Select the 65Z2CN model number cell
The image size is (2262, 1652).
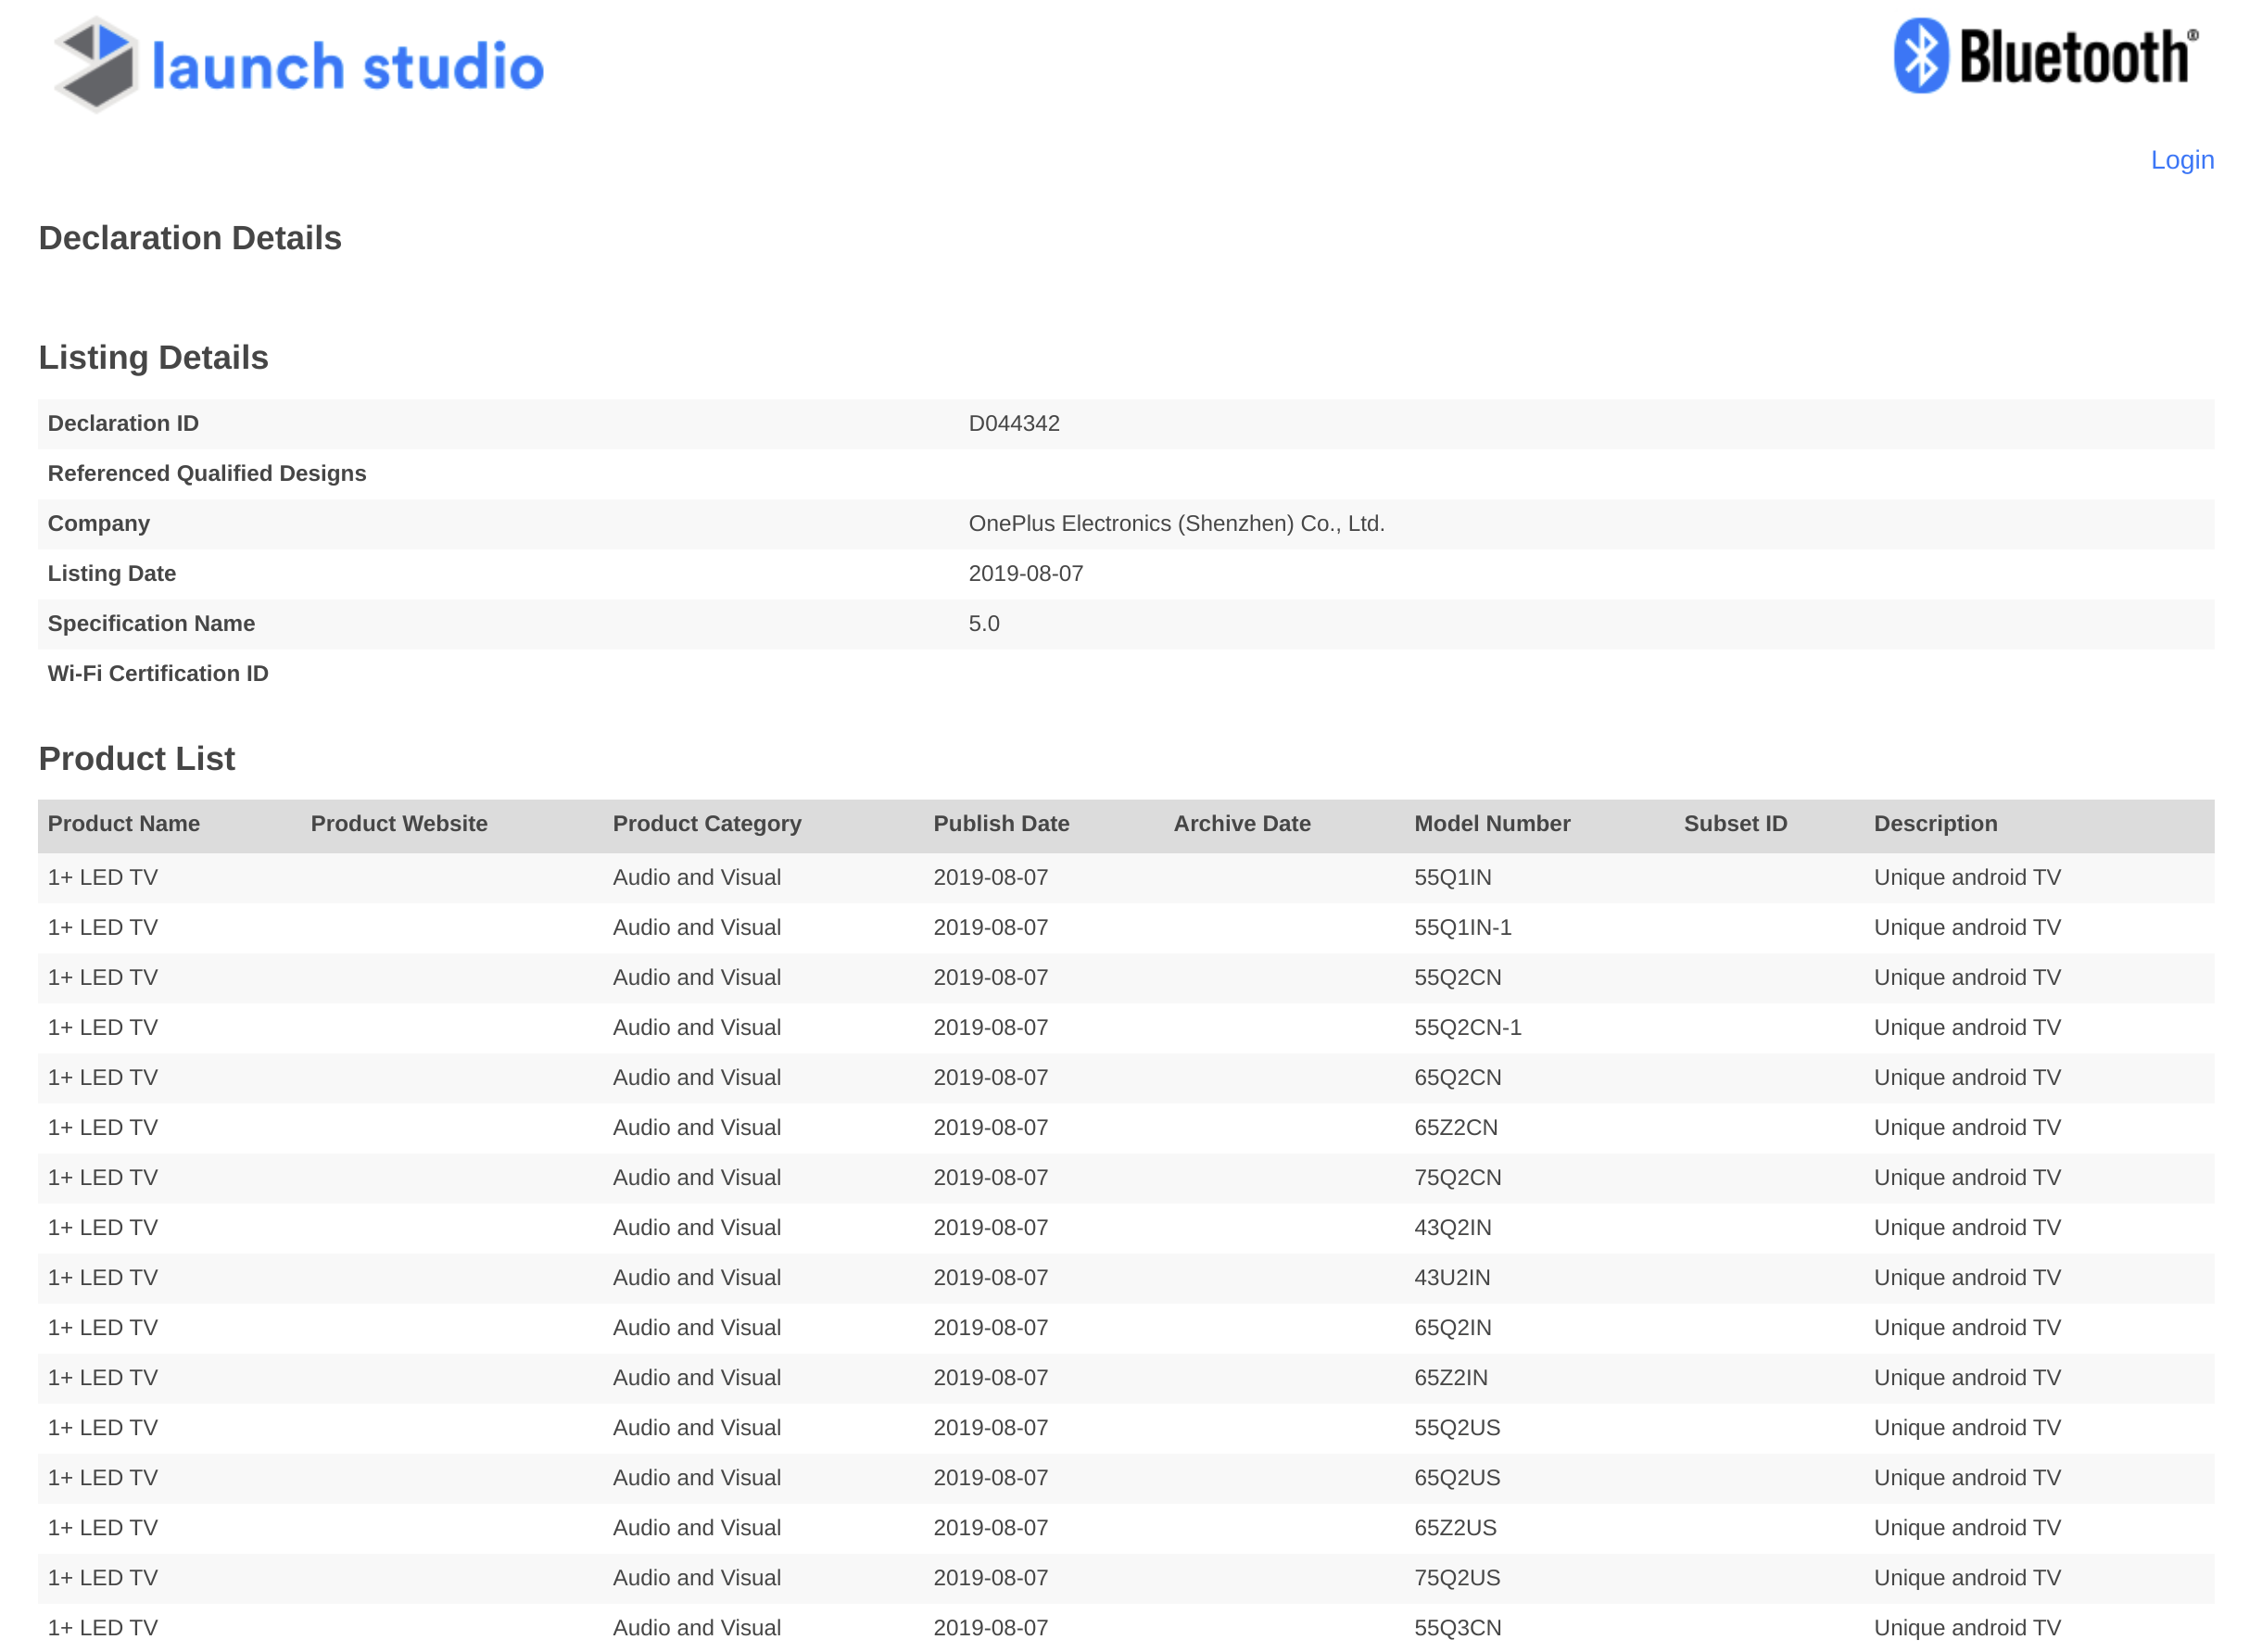coord(1456,1128)
